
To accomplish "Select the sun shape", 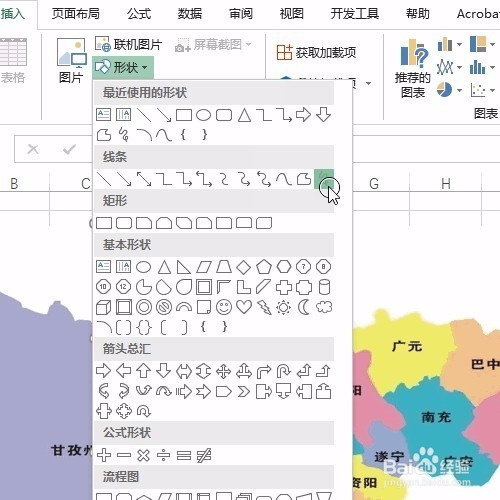I will 284,307.
